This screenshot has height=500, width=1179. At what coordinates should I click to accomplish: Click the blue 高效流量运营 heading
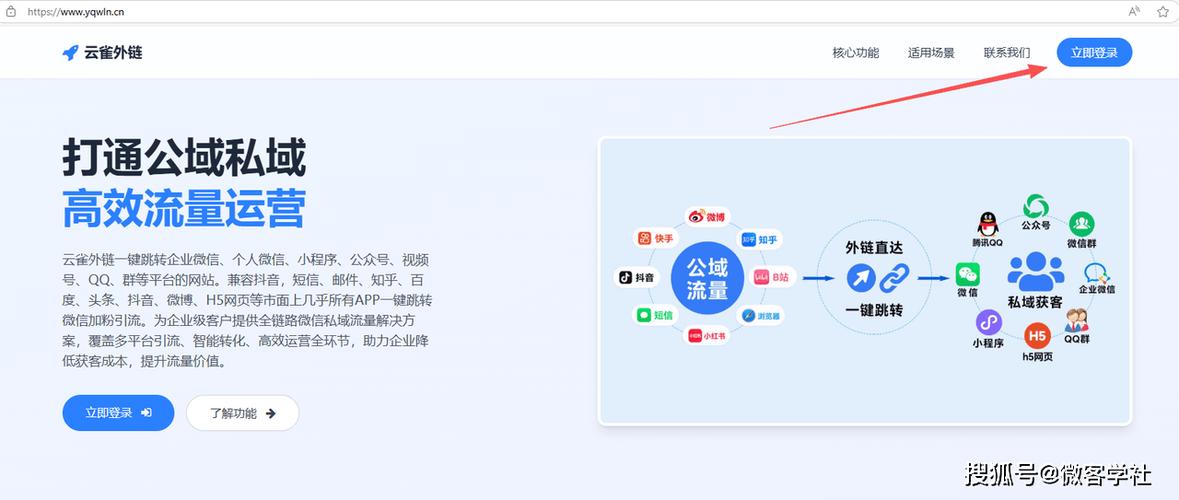pos(184,208)
